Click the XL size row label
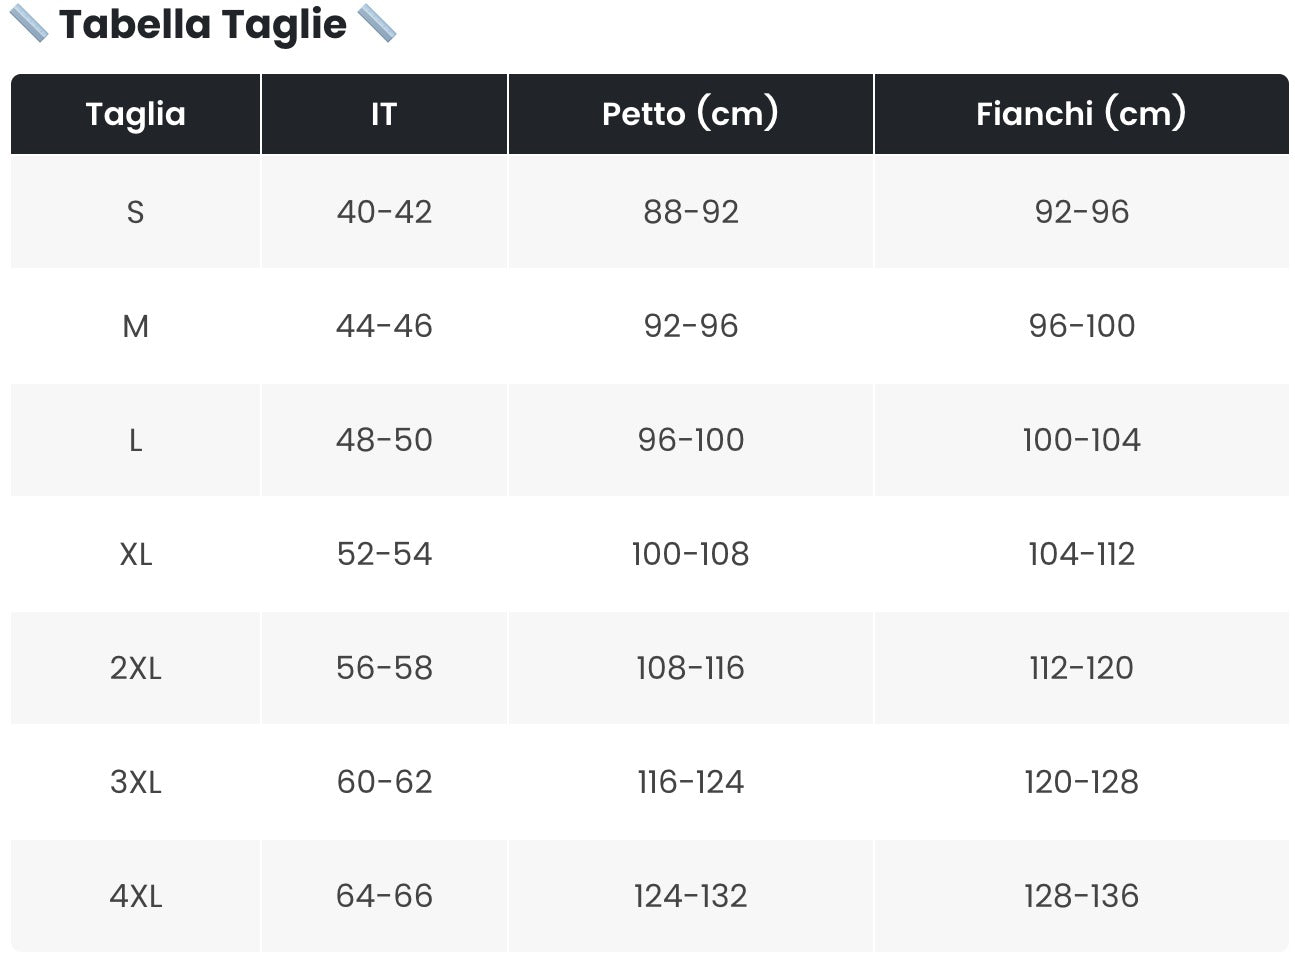Viewport: 1295px width, 957px height. tap(136, 554)
